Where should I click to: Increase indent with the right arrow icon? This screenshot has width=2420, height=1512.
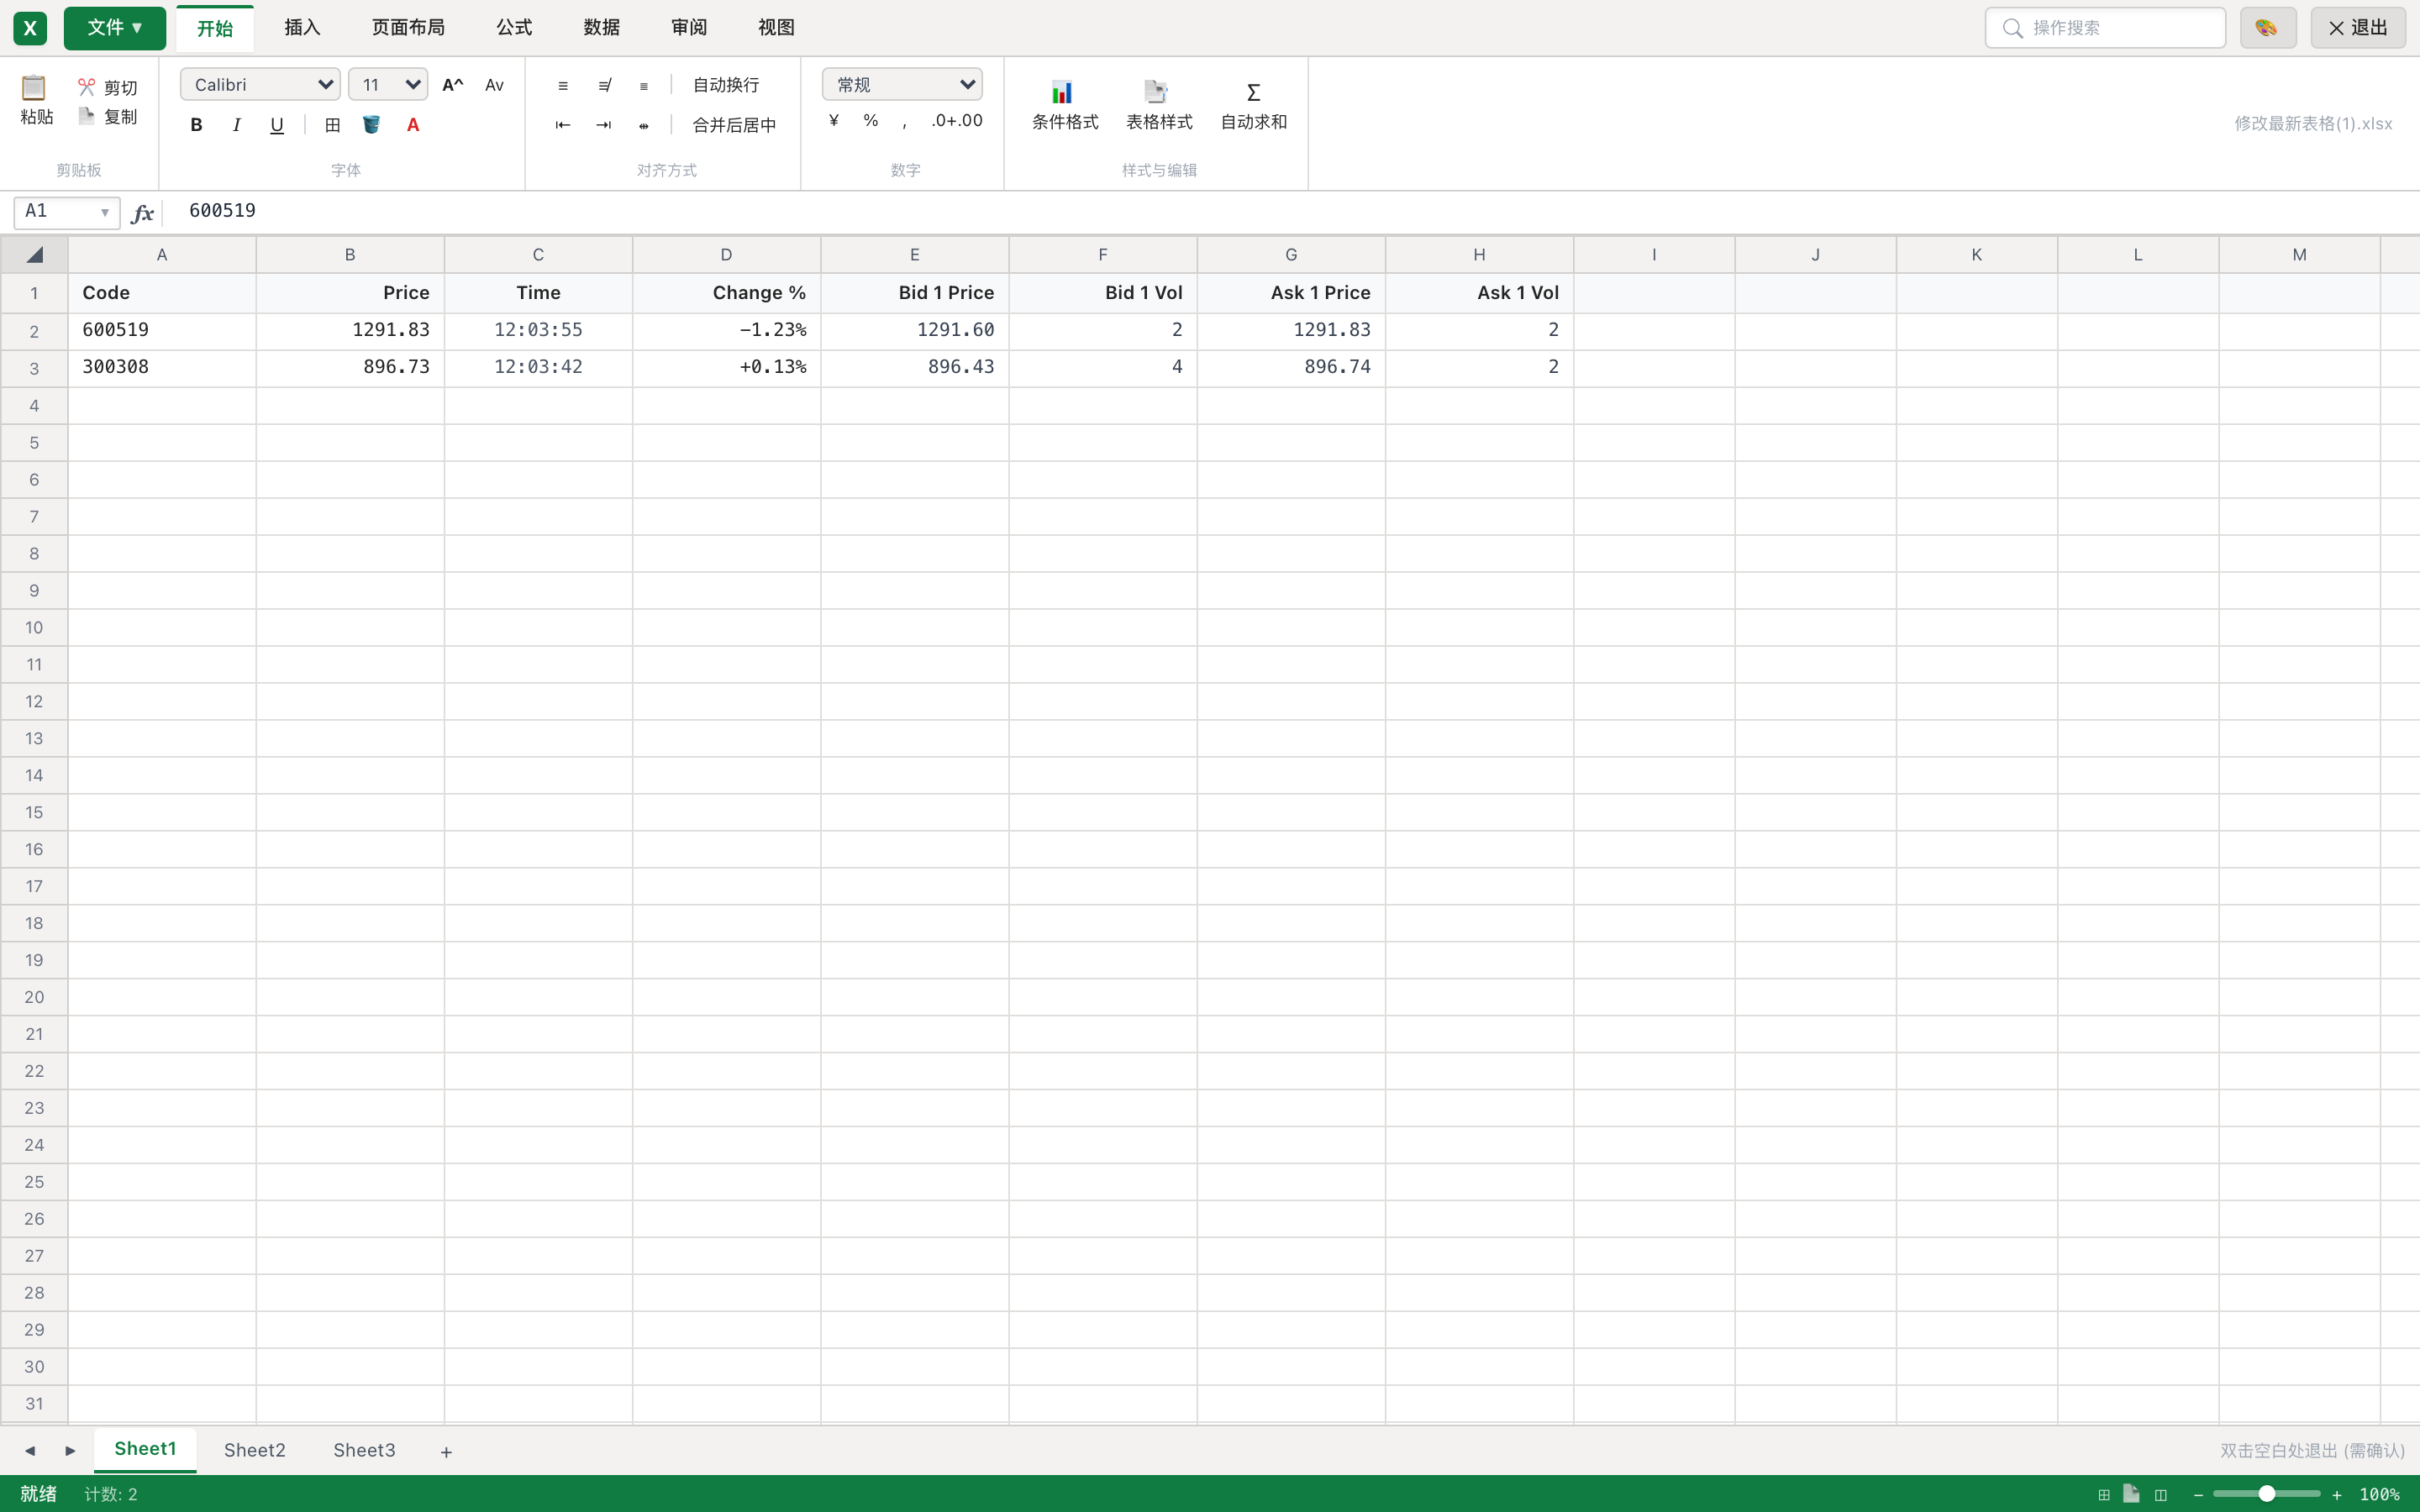(x=604, y=125)
